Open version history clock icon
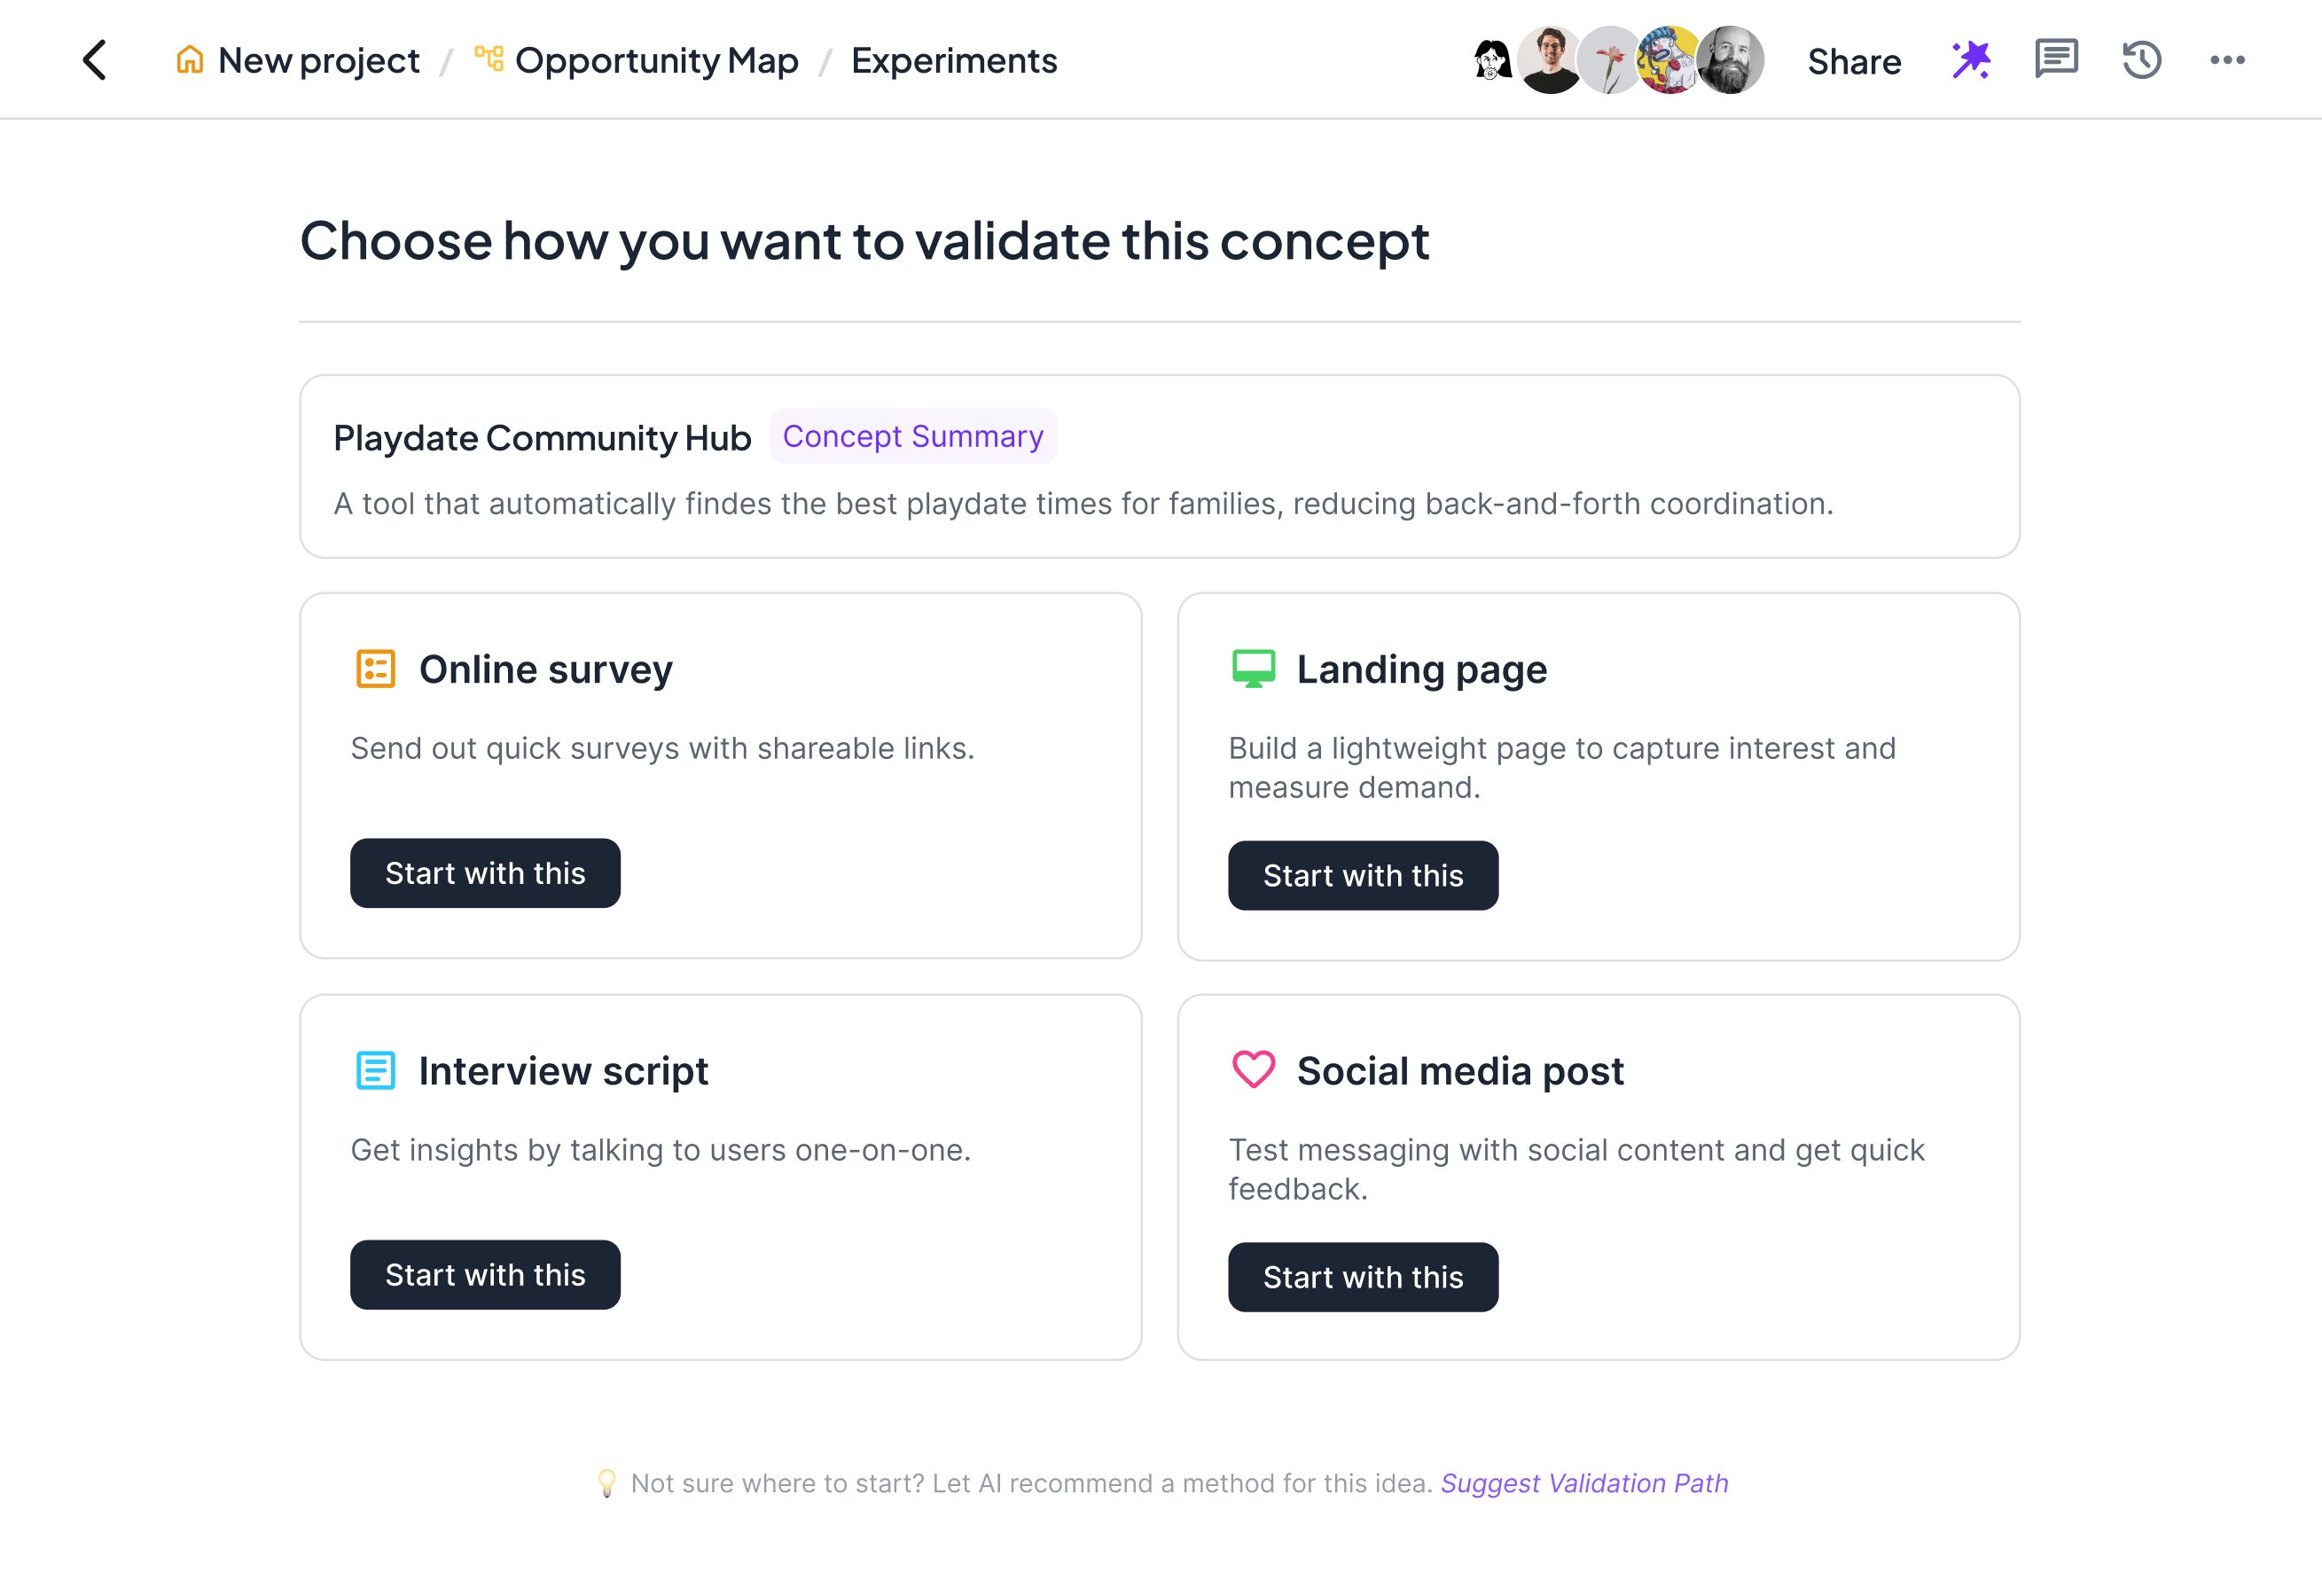Screen dimensions: 2322x1596 click(x=2142, y=60)
